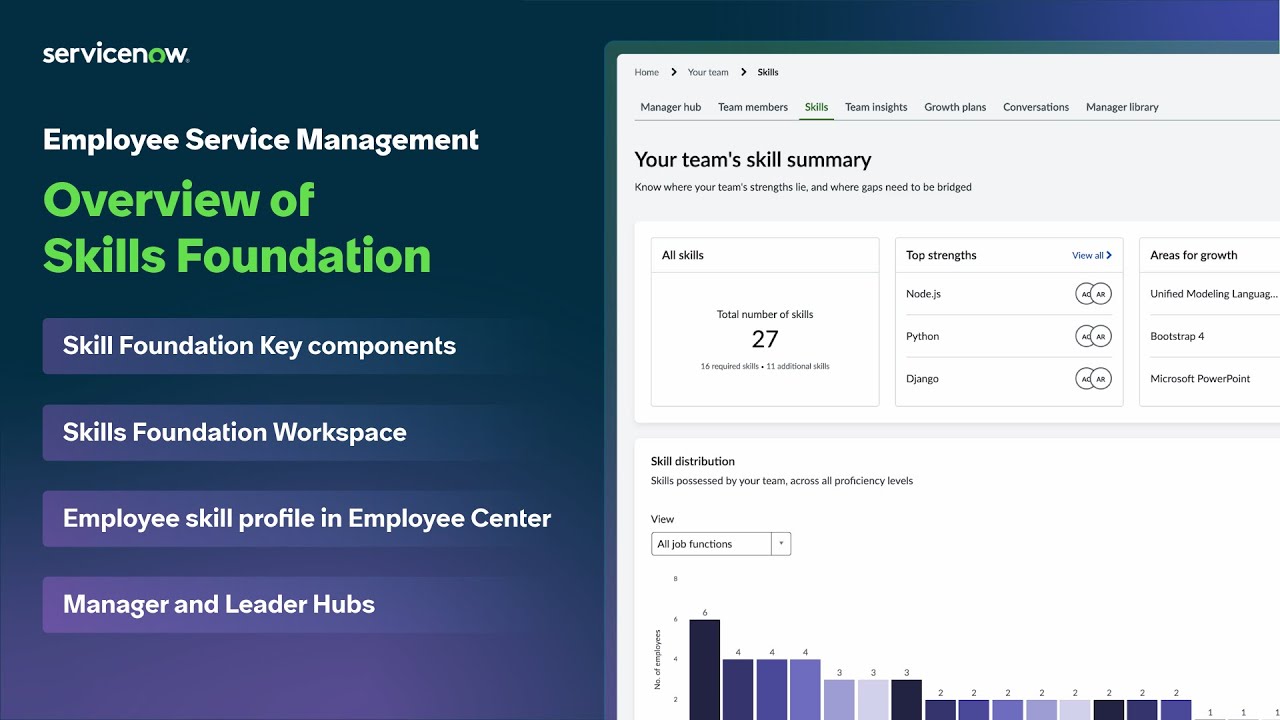Click the AR avatar beside Node.js

pos(1102,293)
